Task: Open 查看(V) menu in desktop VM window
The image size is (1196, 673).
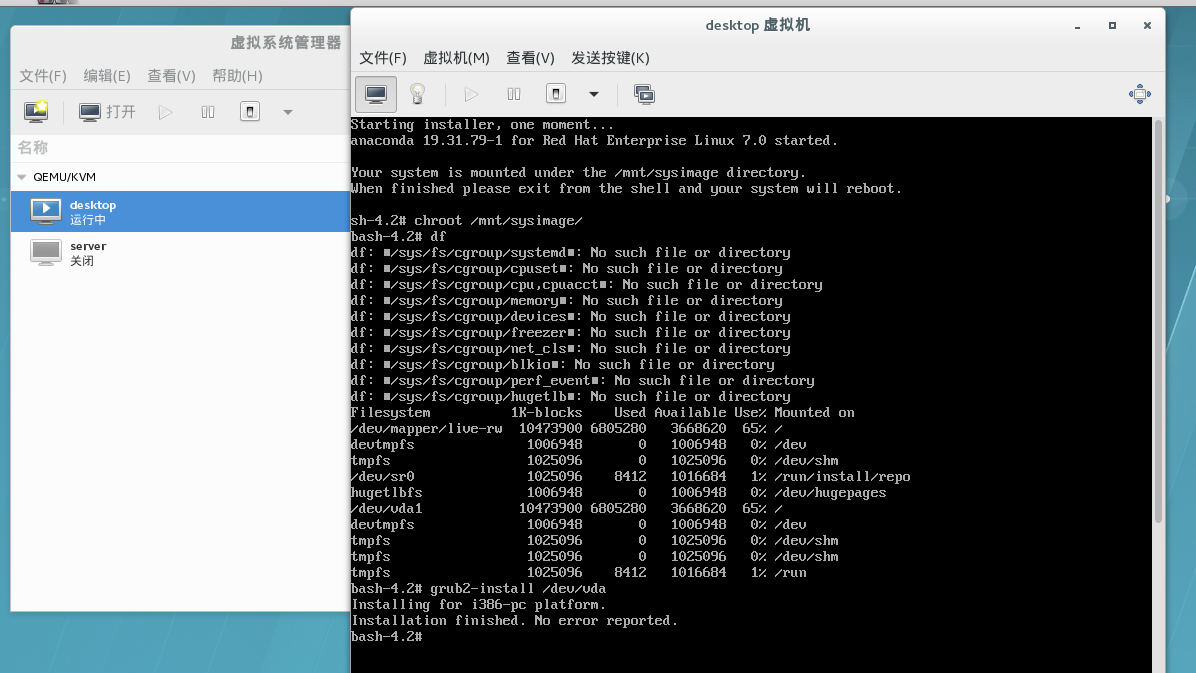Action: [530, 58]
